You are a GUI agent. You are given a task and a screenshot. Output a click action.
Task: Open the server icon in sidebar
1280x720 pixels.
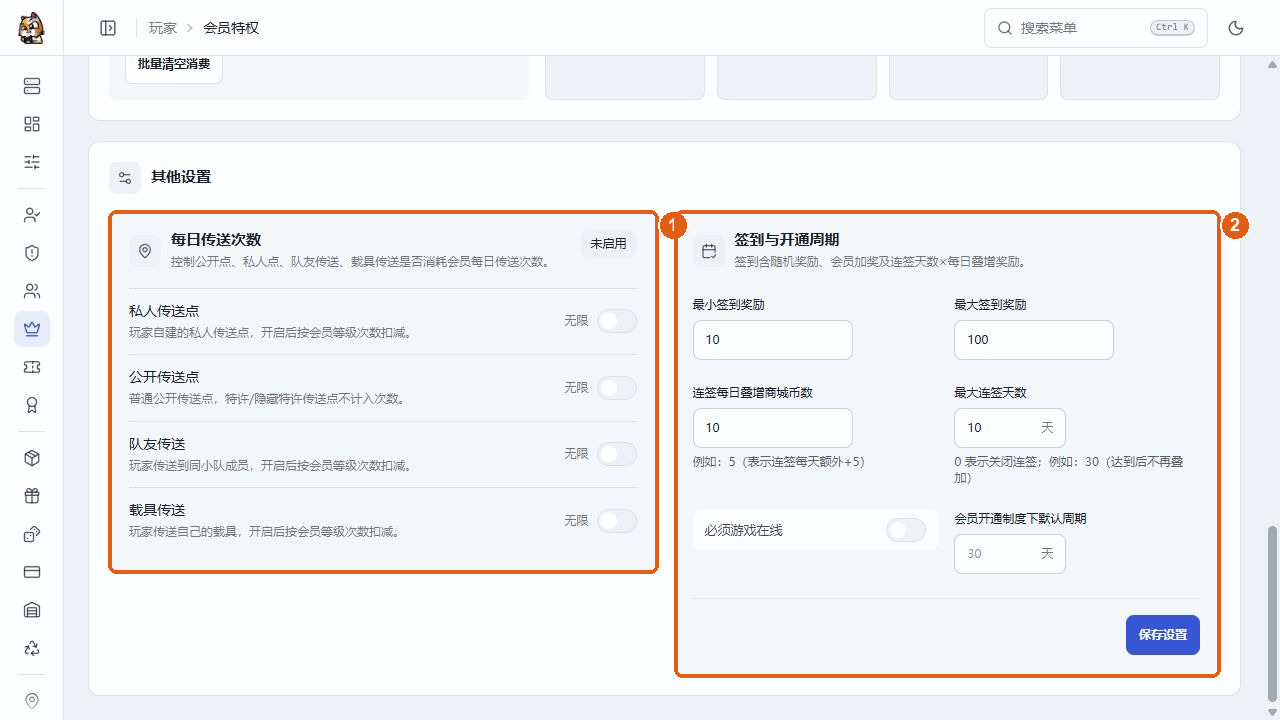click(x=32, y=86)
